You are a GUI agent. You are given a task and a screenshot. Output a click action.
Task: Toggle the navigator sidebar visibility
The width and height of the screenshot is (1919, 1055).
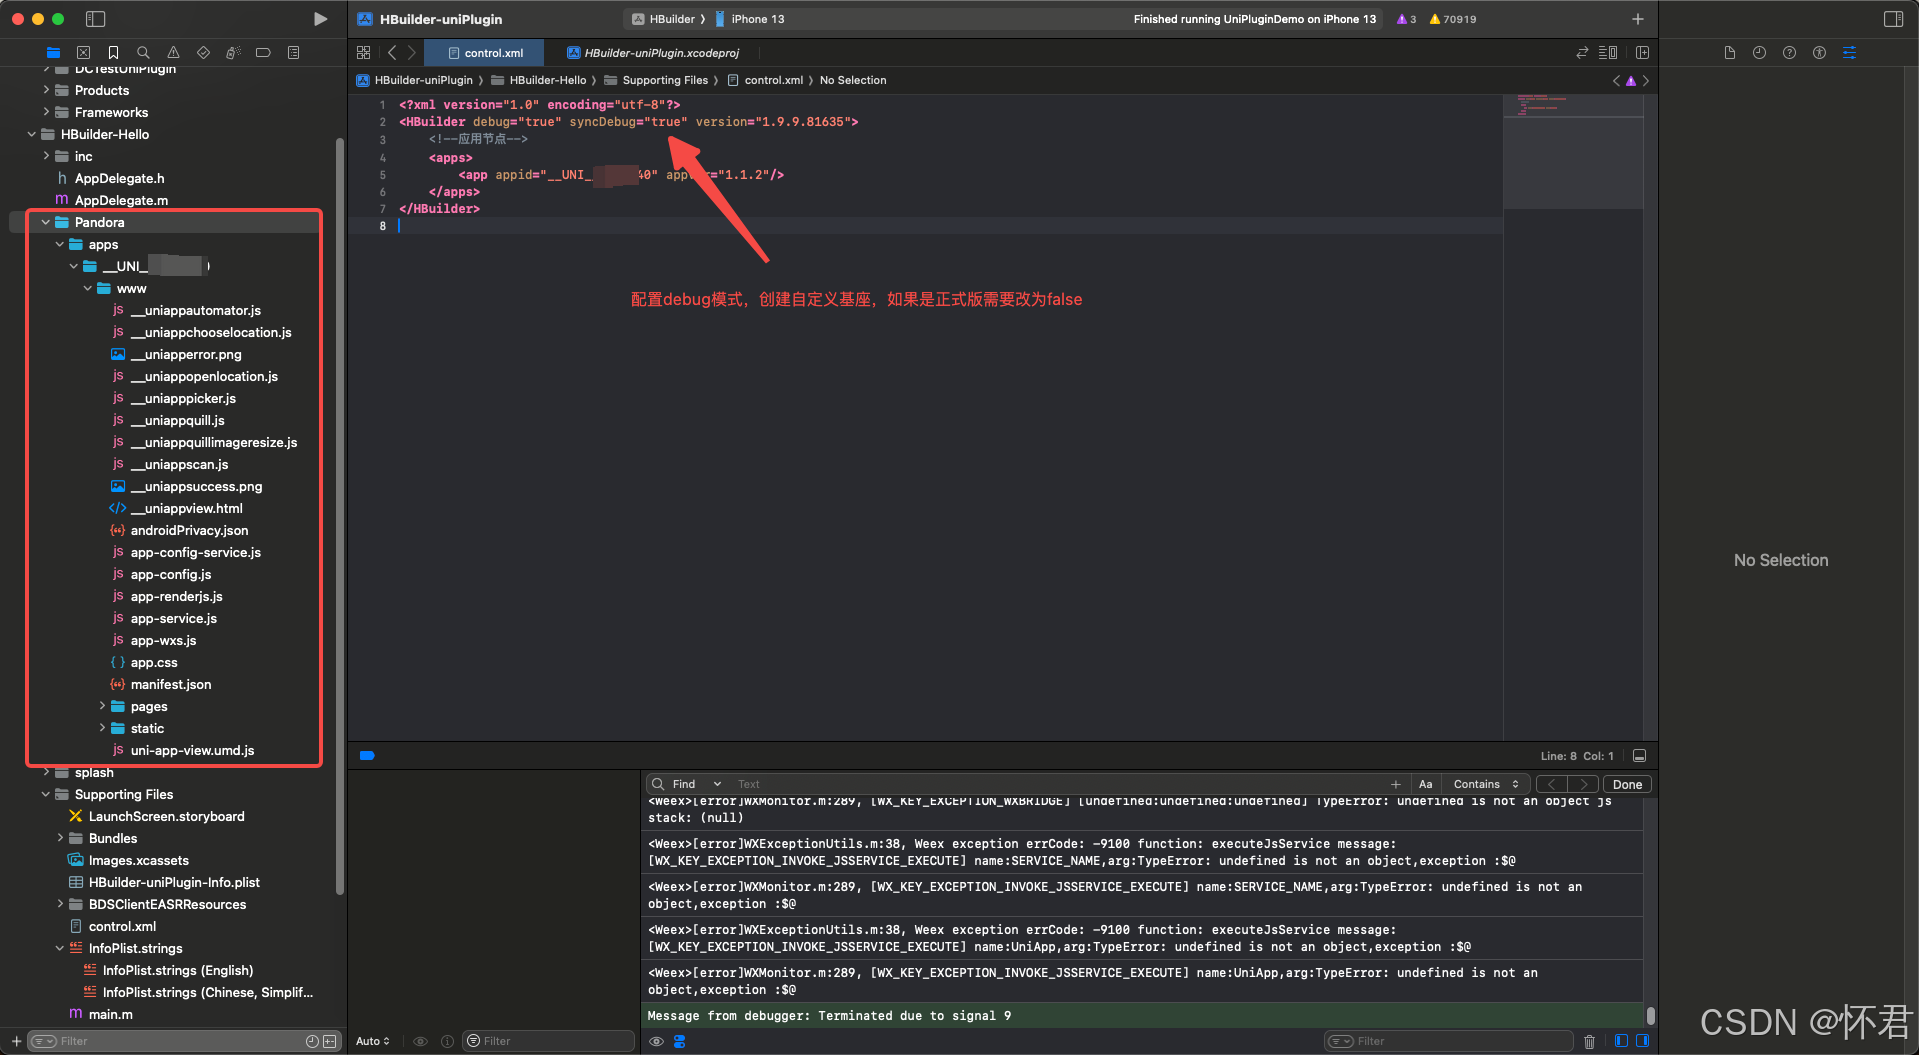pos(96,19)
